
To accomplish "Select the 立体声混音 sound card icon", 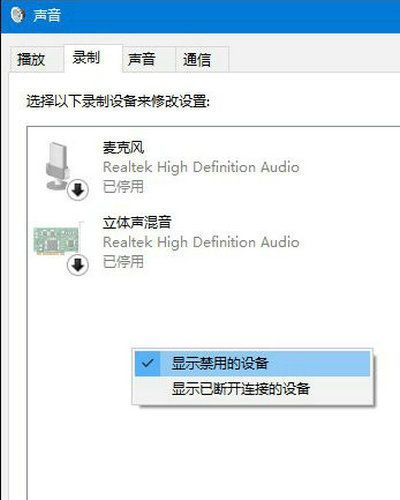I will tap(57, 241).
